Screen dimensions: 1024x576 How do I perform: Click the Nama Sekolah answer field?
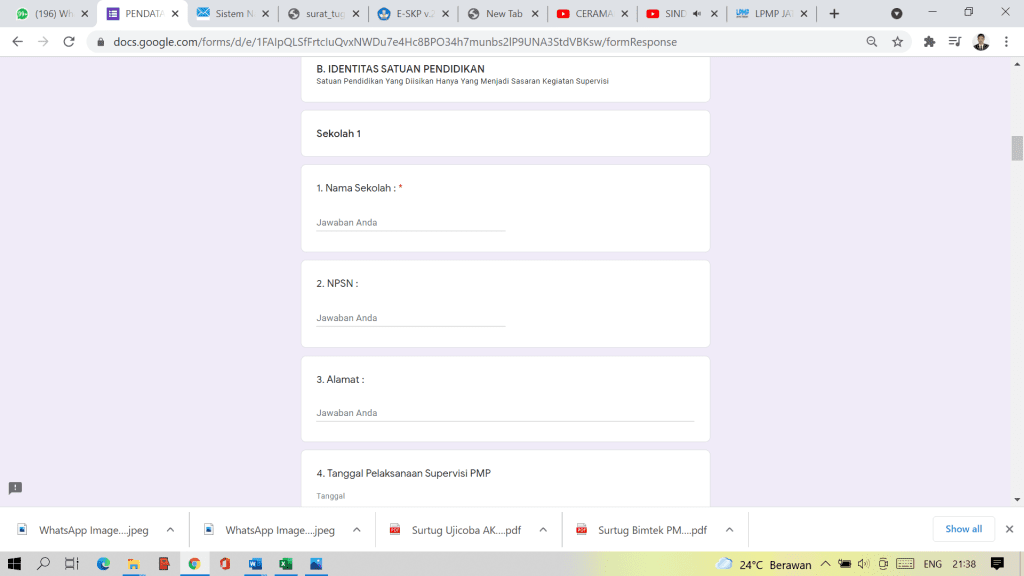pyautogui.click(x=410, y=222)
